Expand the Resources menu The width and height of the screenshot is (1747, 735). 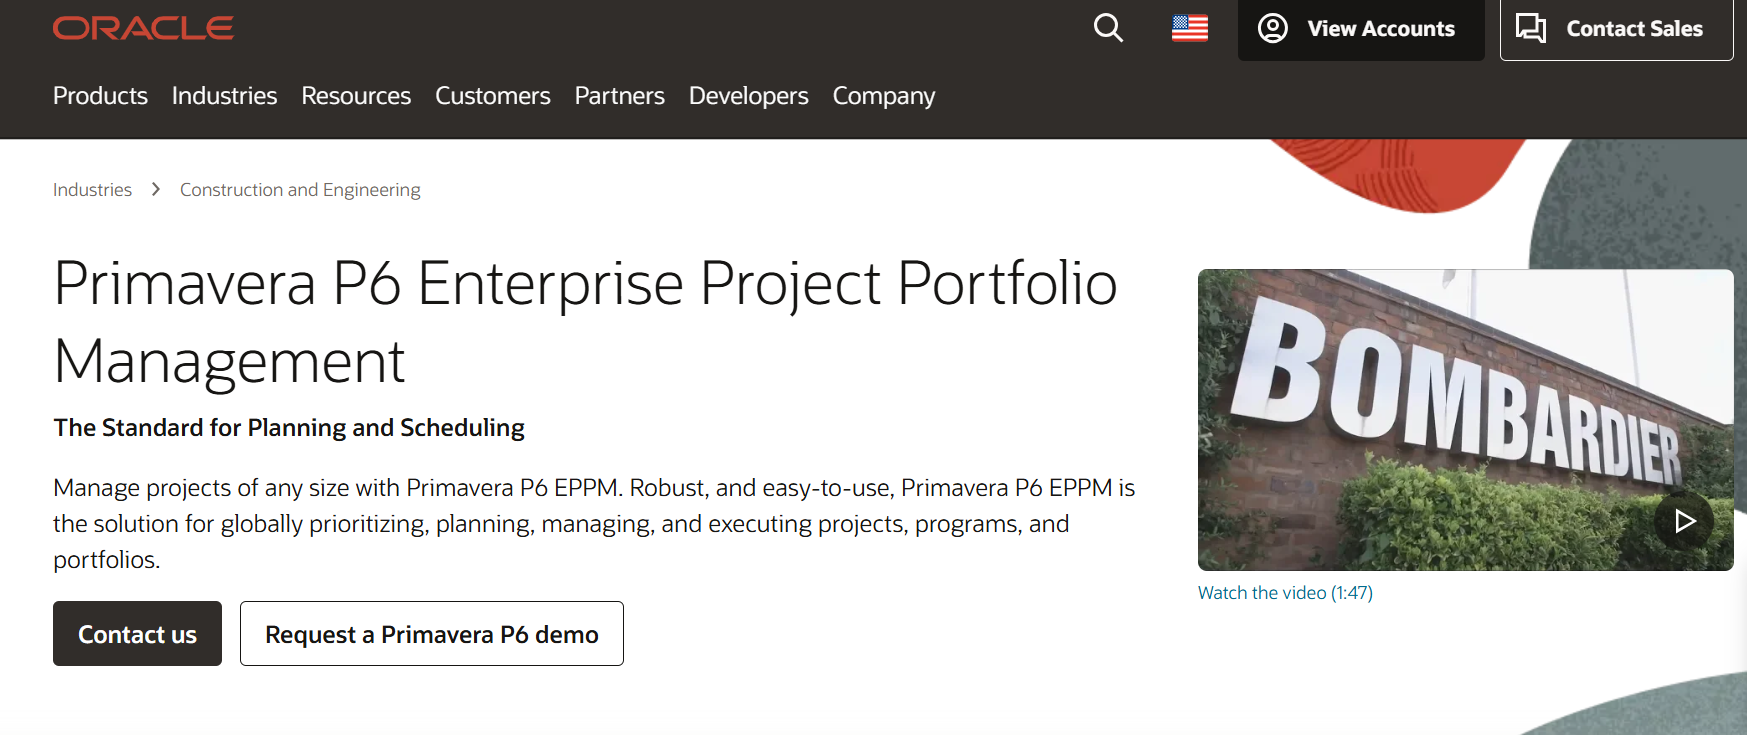point(356,96)
